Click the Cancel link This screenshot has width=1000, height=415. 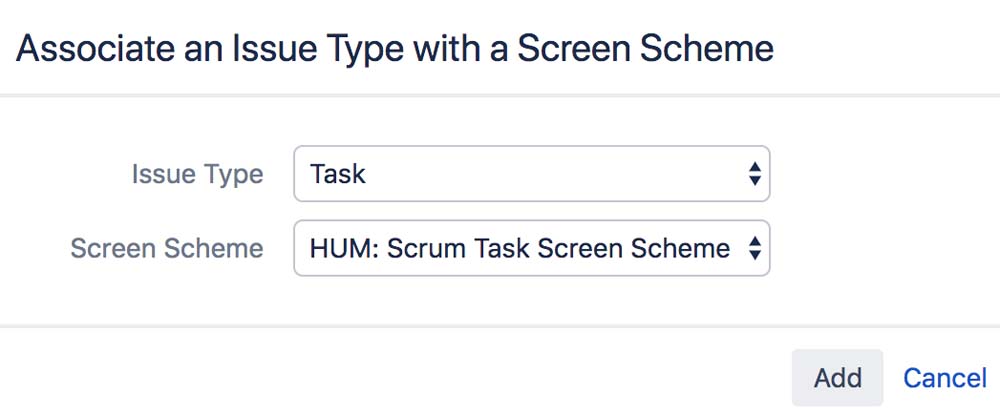point(945,378)
